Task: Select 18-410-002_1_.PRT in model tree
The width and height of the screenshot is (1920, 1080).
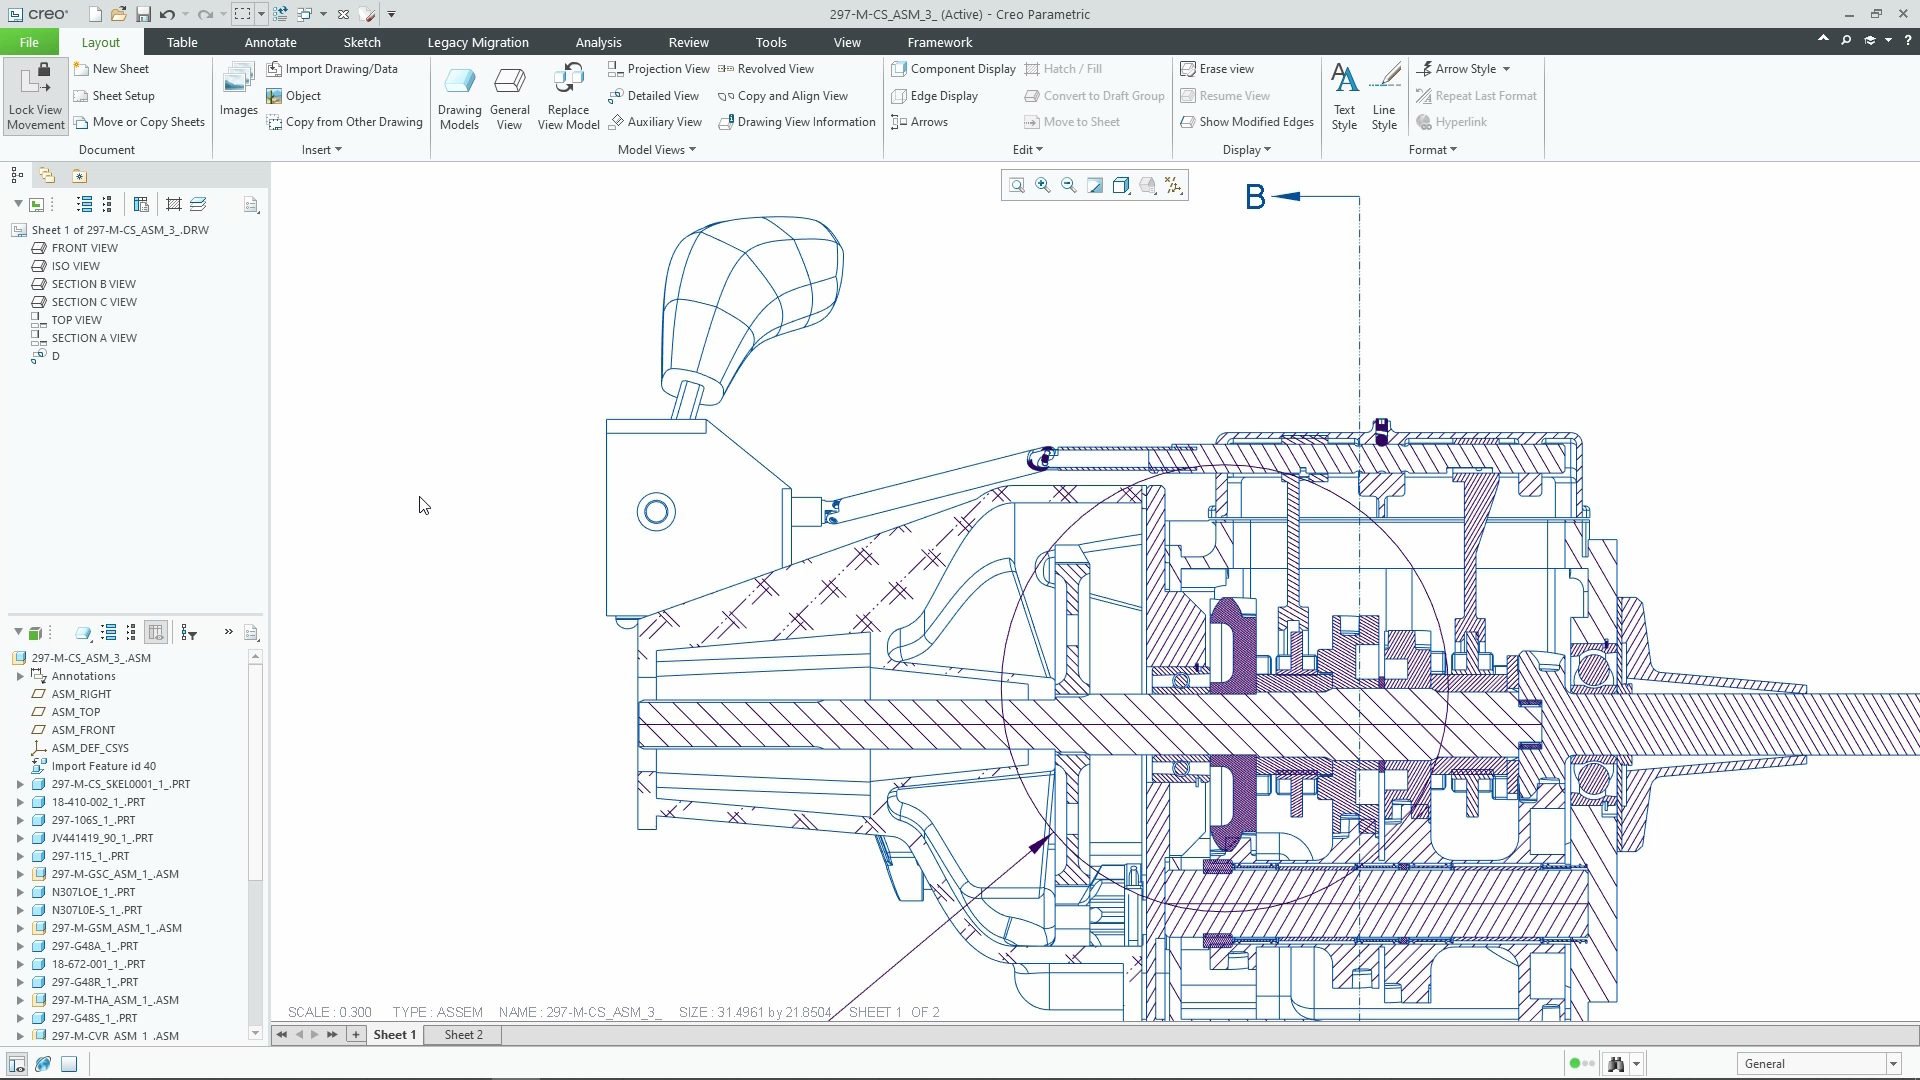Action: [x=98, y=802]
